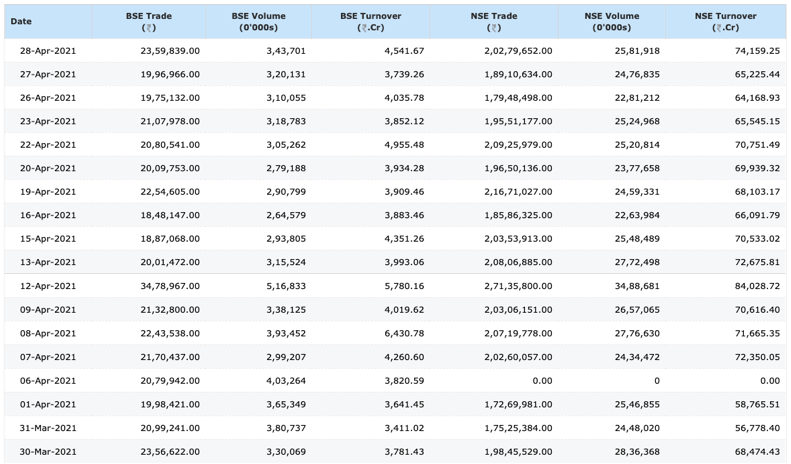Click the BSE Turnover column header

click(x=370, y=22)
